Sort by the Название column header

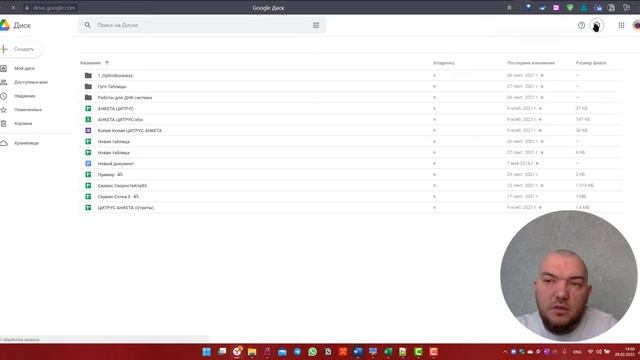pyautogui.click(x=90, y=63)
